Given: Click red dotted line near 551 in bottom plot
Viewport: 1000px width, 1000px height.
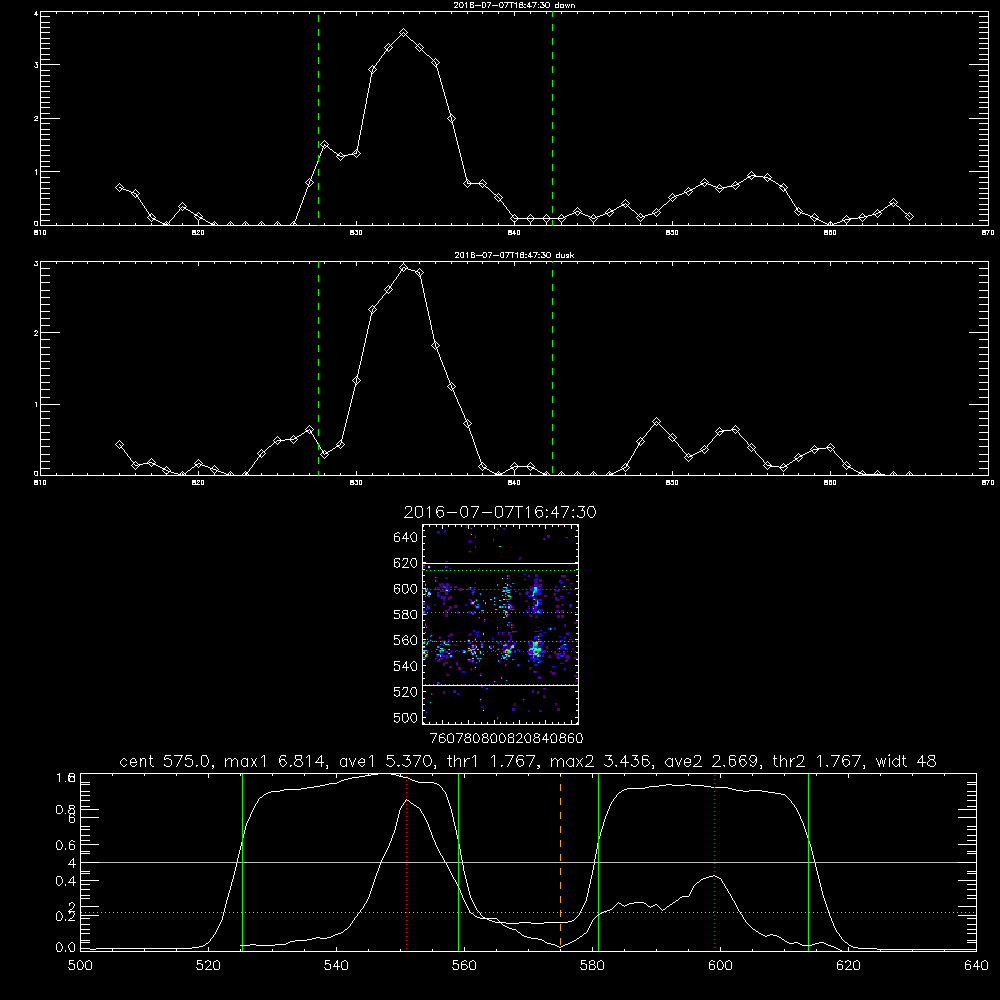Looking at the screenshot, I should 406,861.
